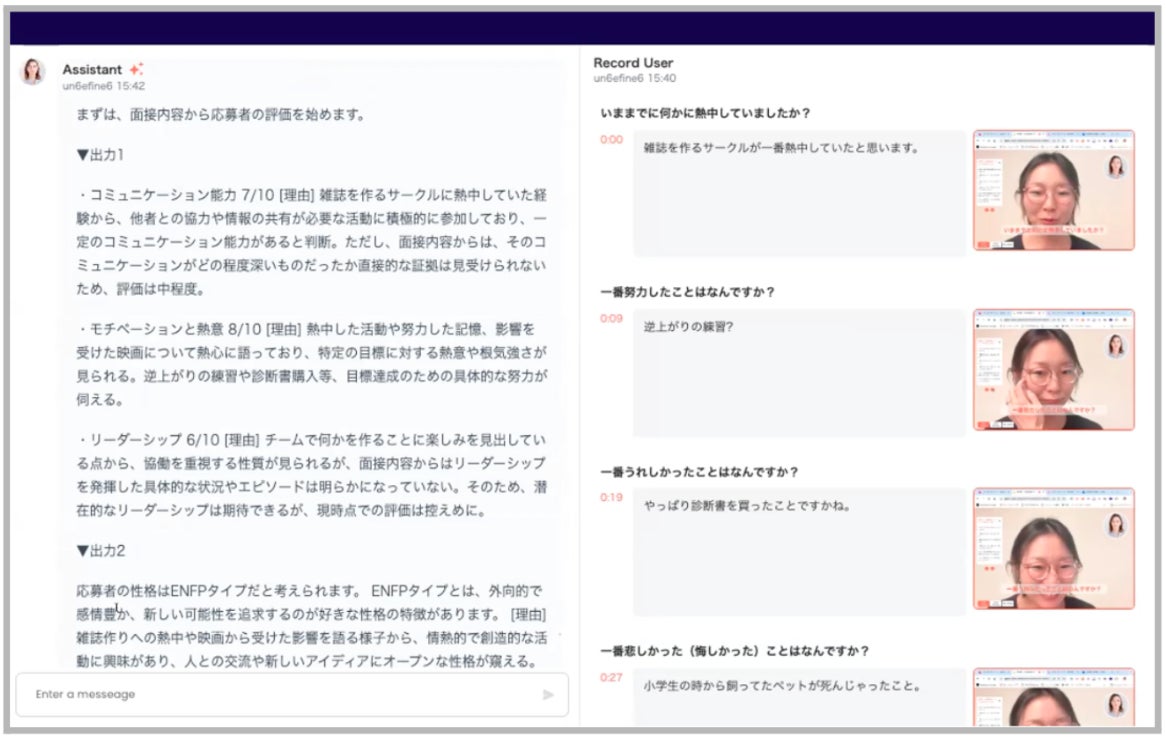Click the モチベーションと熱意 8/10 paragraph
The height and width of the screenshot is (738, 1166).
[x=312, y=364]
